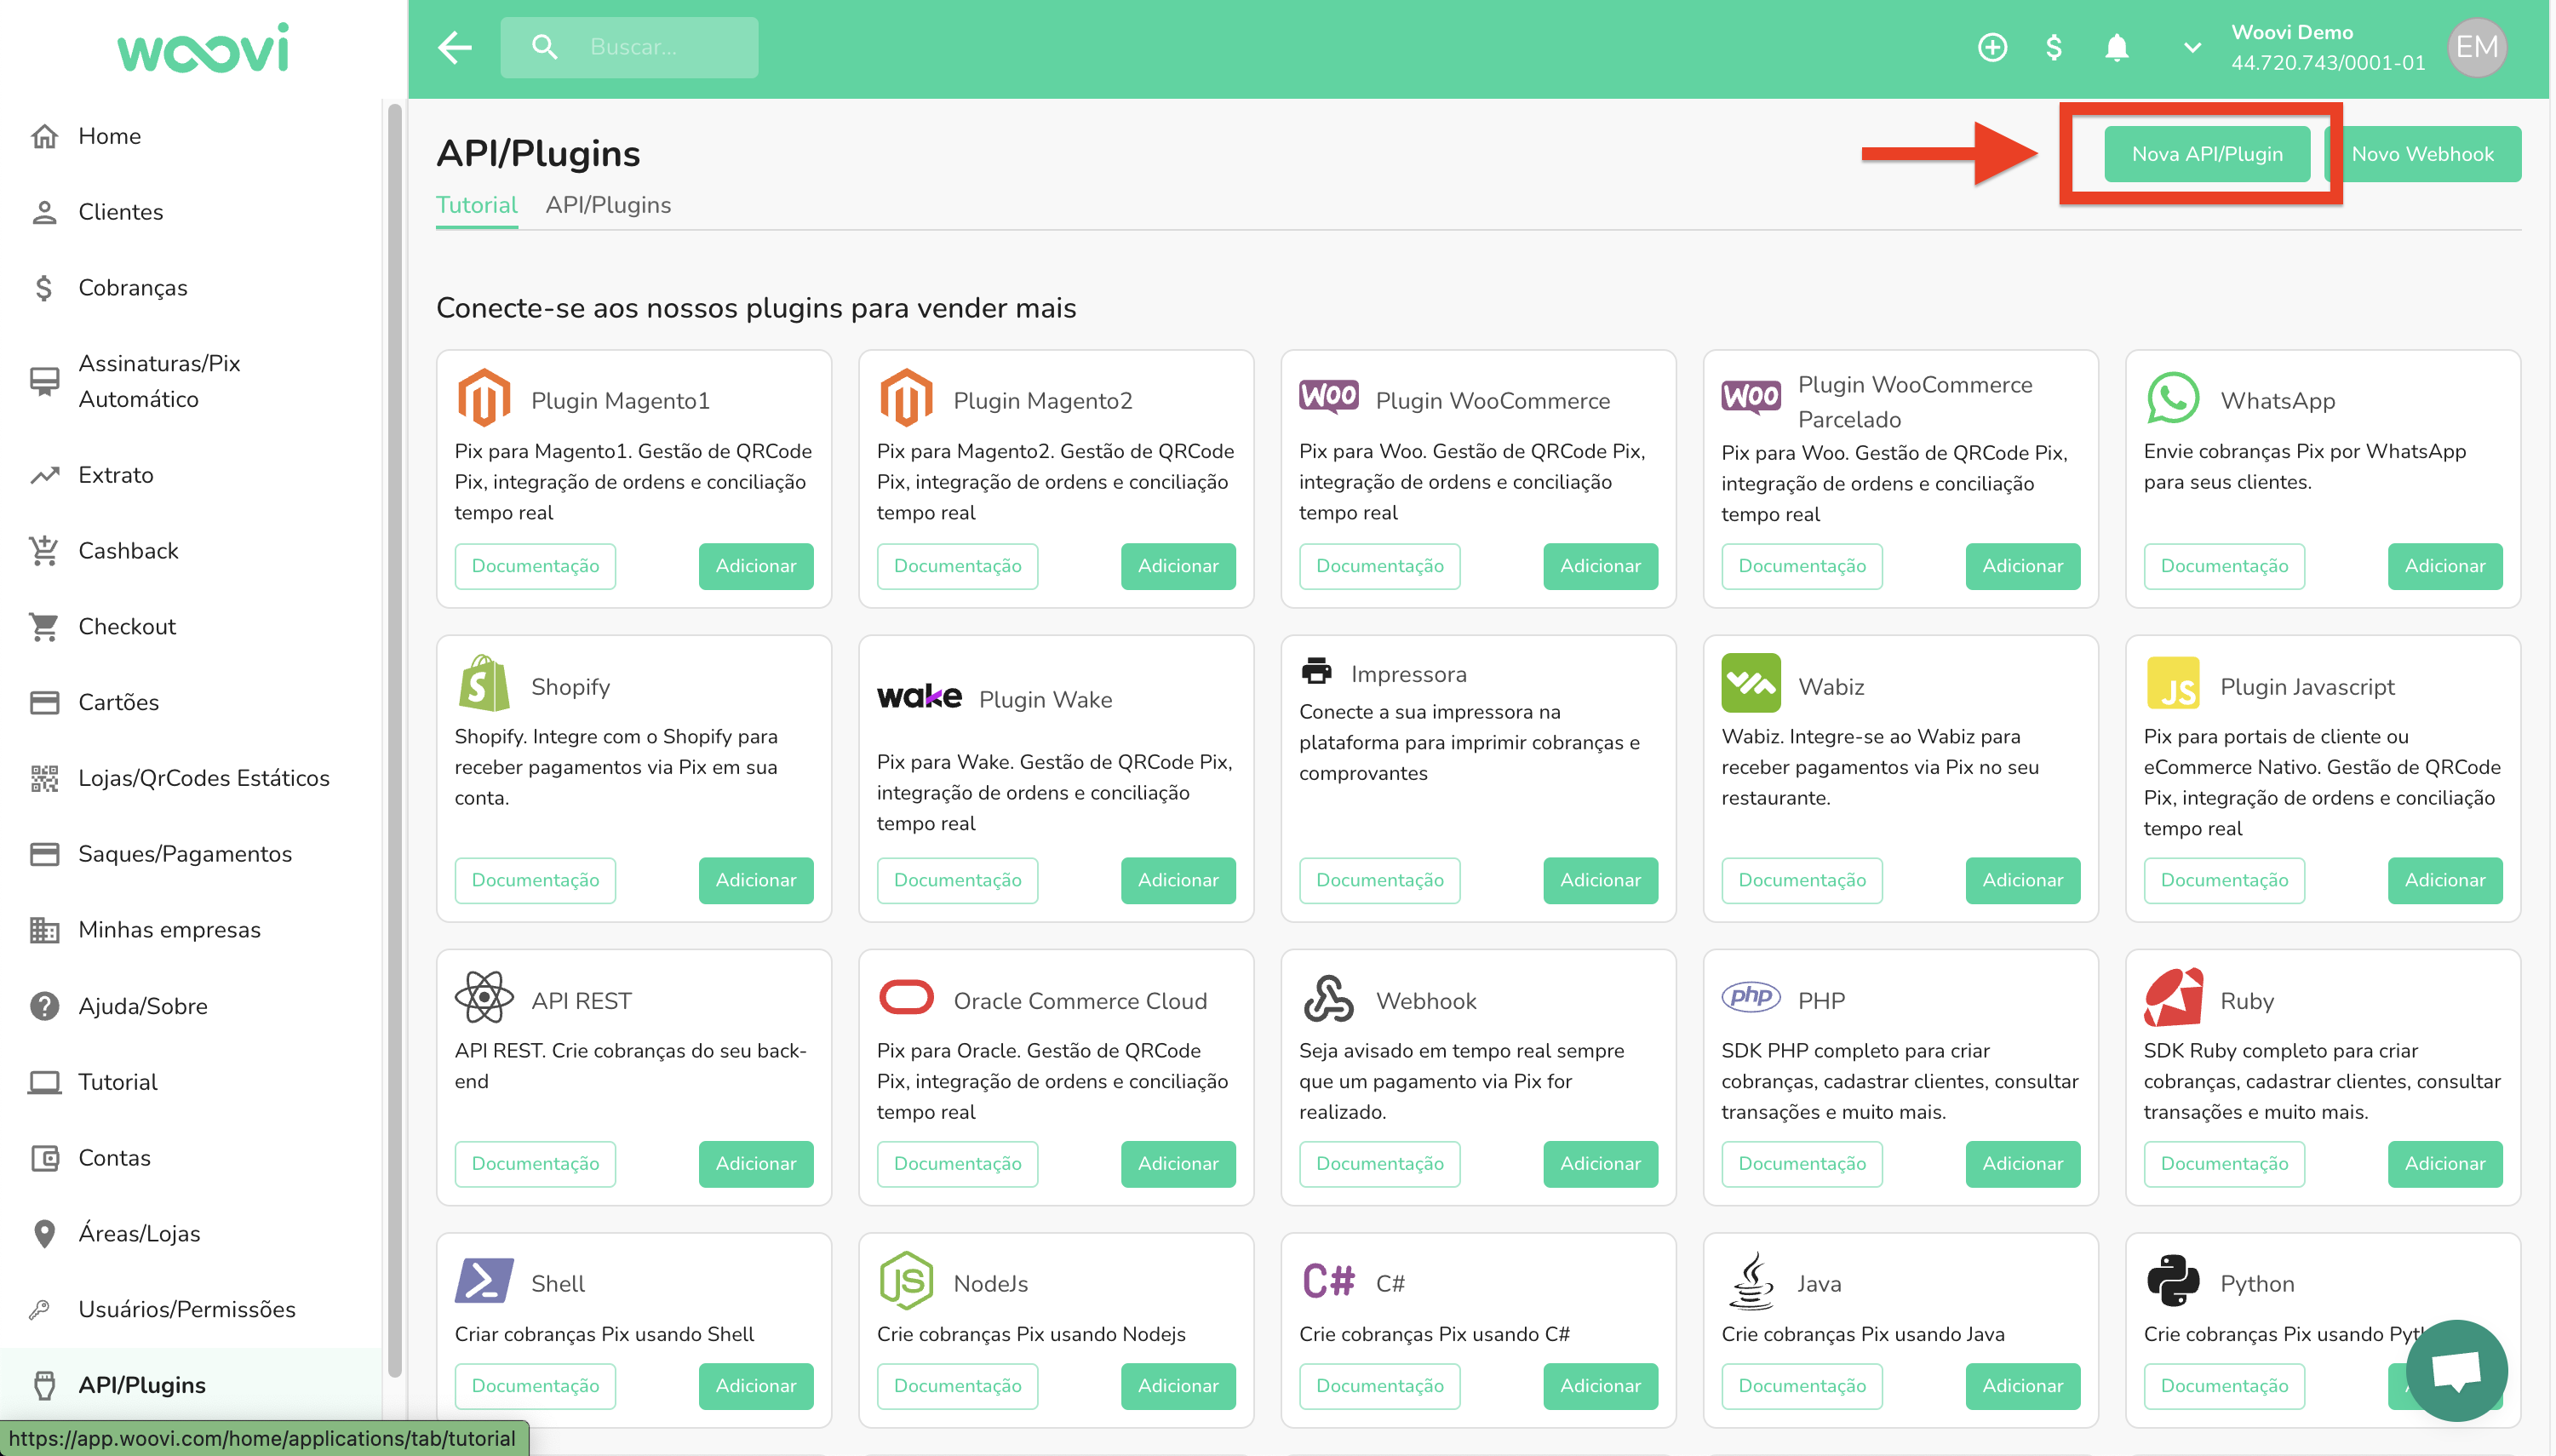Open Cobranças in the sidebar
2556x1456 pixels.
tap(132, 287)
